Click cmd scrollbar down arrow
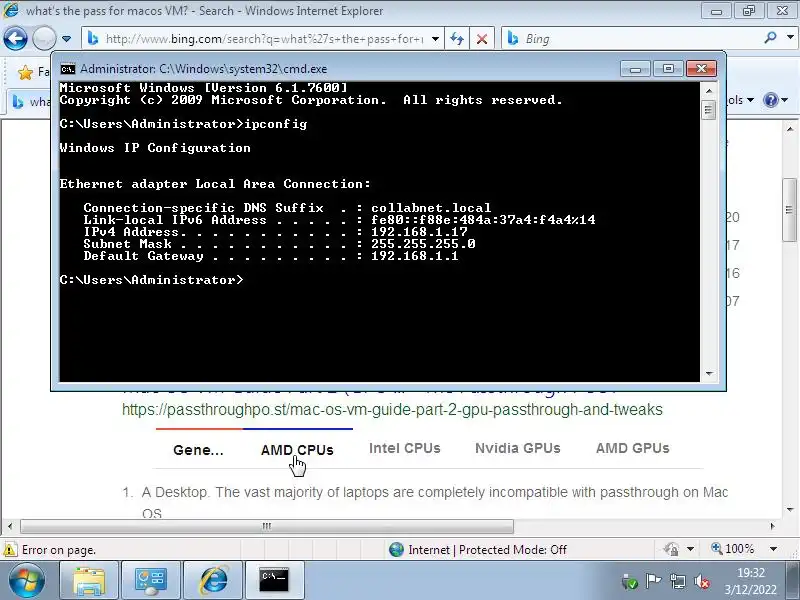The image size is (800, 600). click(709, 373)
